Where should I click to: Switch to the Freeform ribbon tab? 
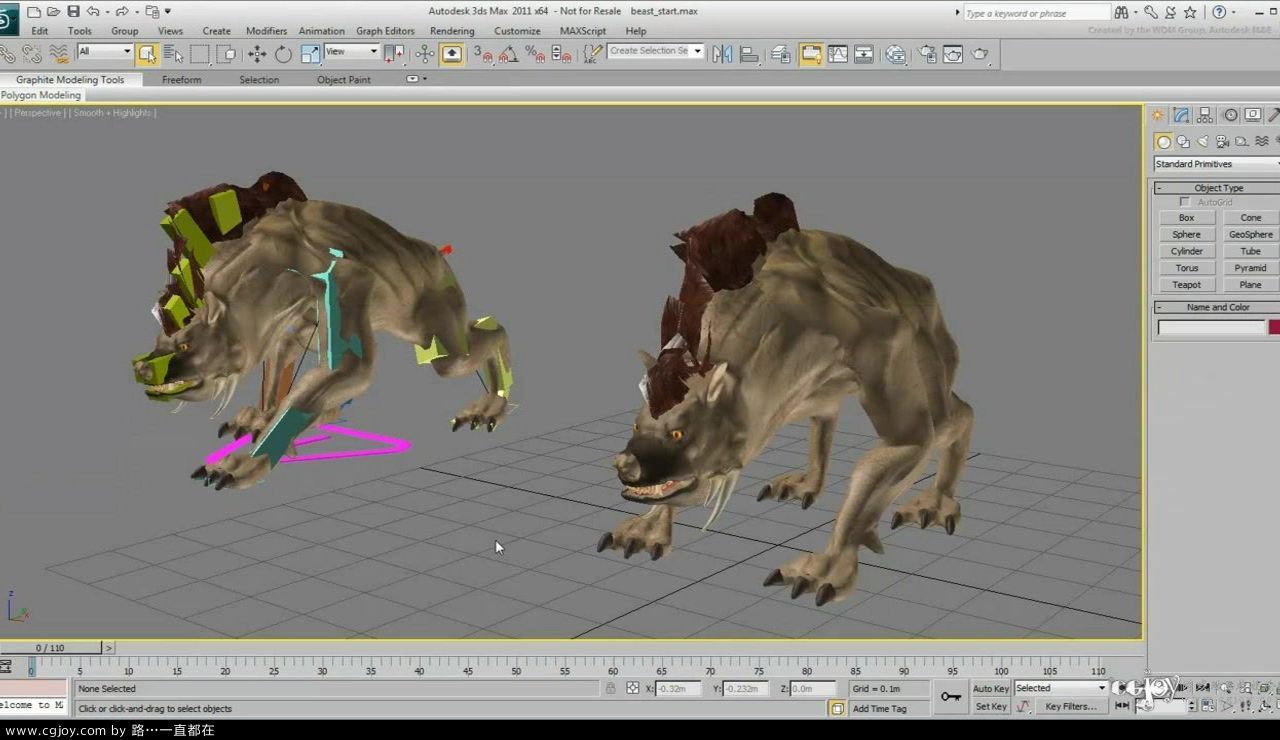pos(181,80)
